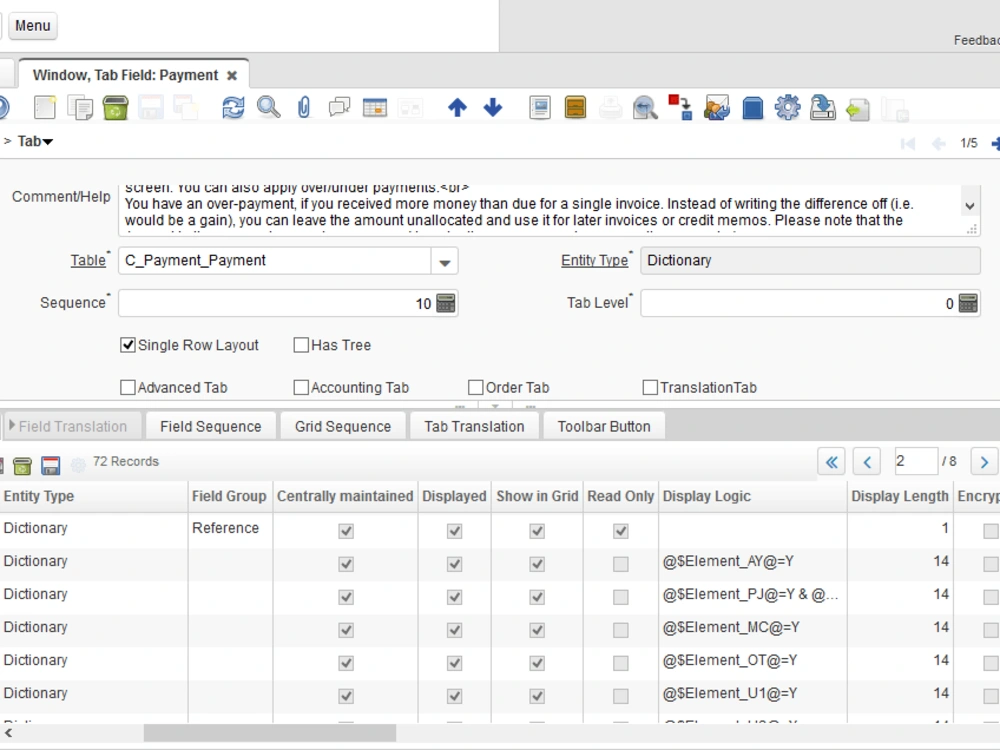Click the Copy Record toolbar icon
The height and width of the screenshot is (750, 1000).
80,107
